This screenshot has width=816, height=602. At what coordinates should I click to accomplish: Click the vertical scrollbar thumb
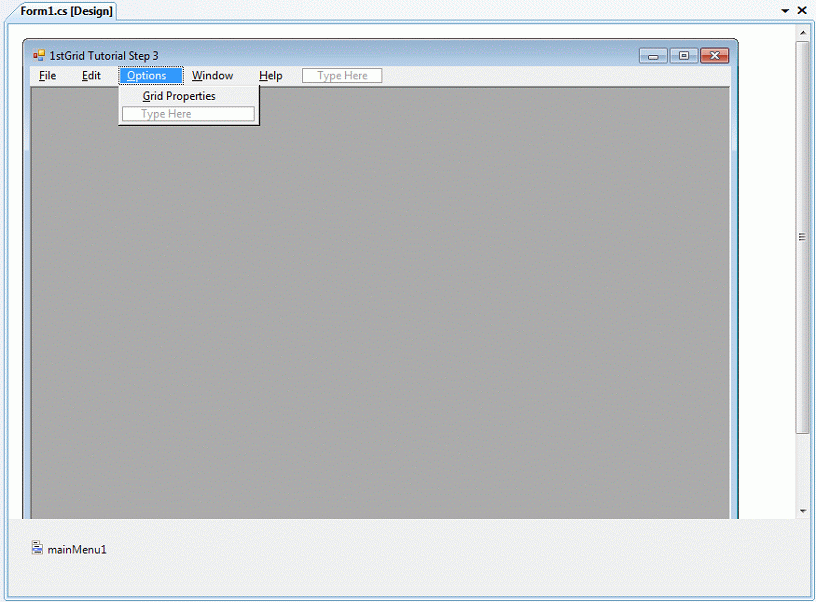pos(802,237)
